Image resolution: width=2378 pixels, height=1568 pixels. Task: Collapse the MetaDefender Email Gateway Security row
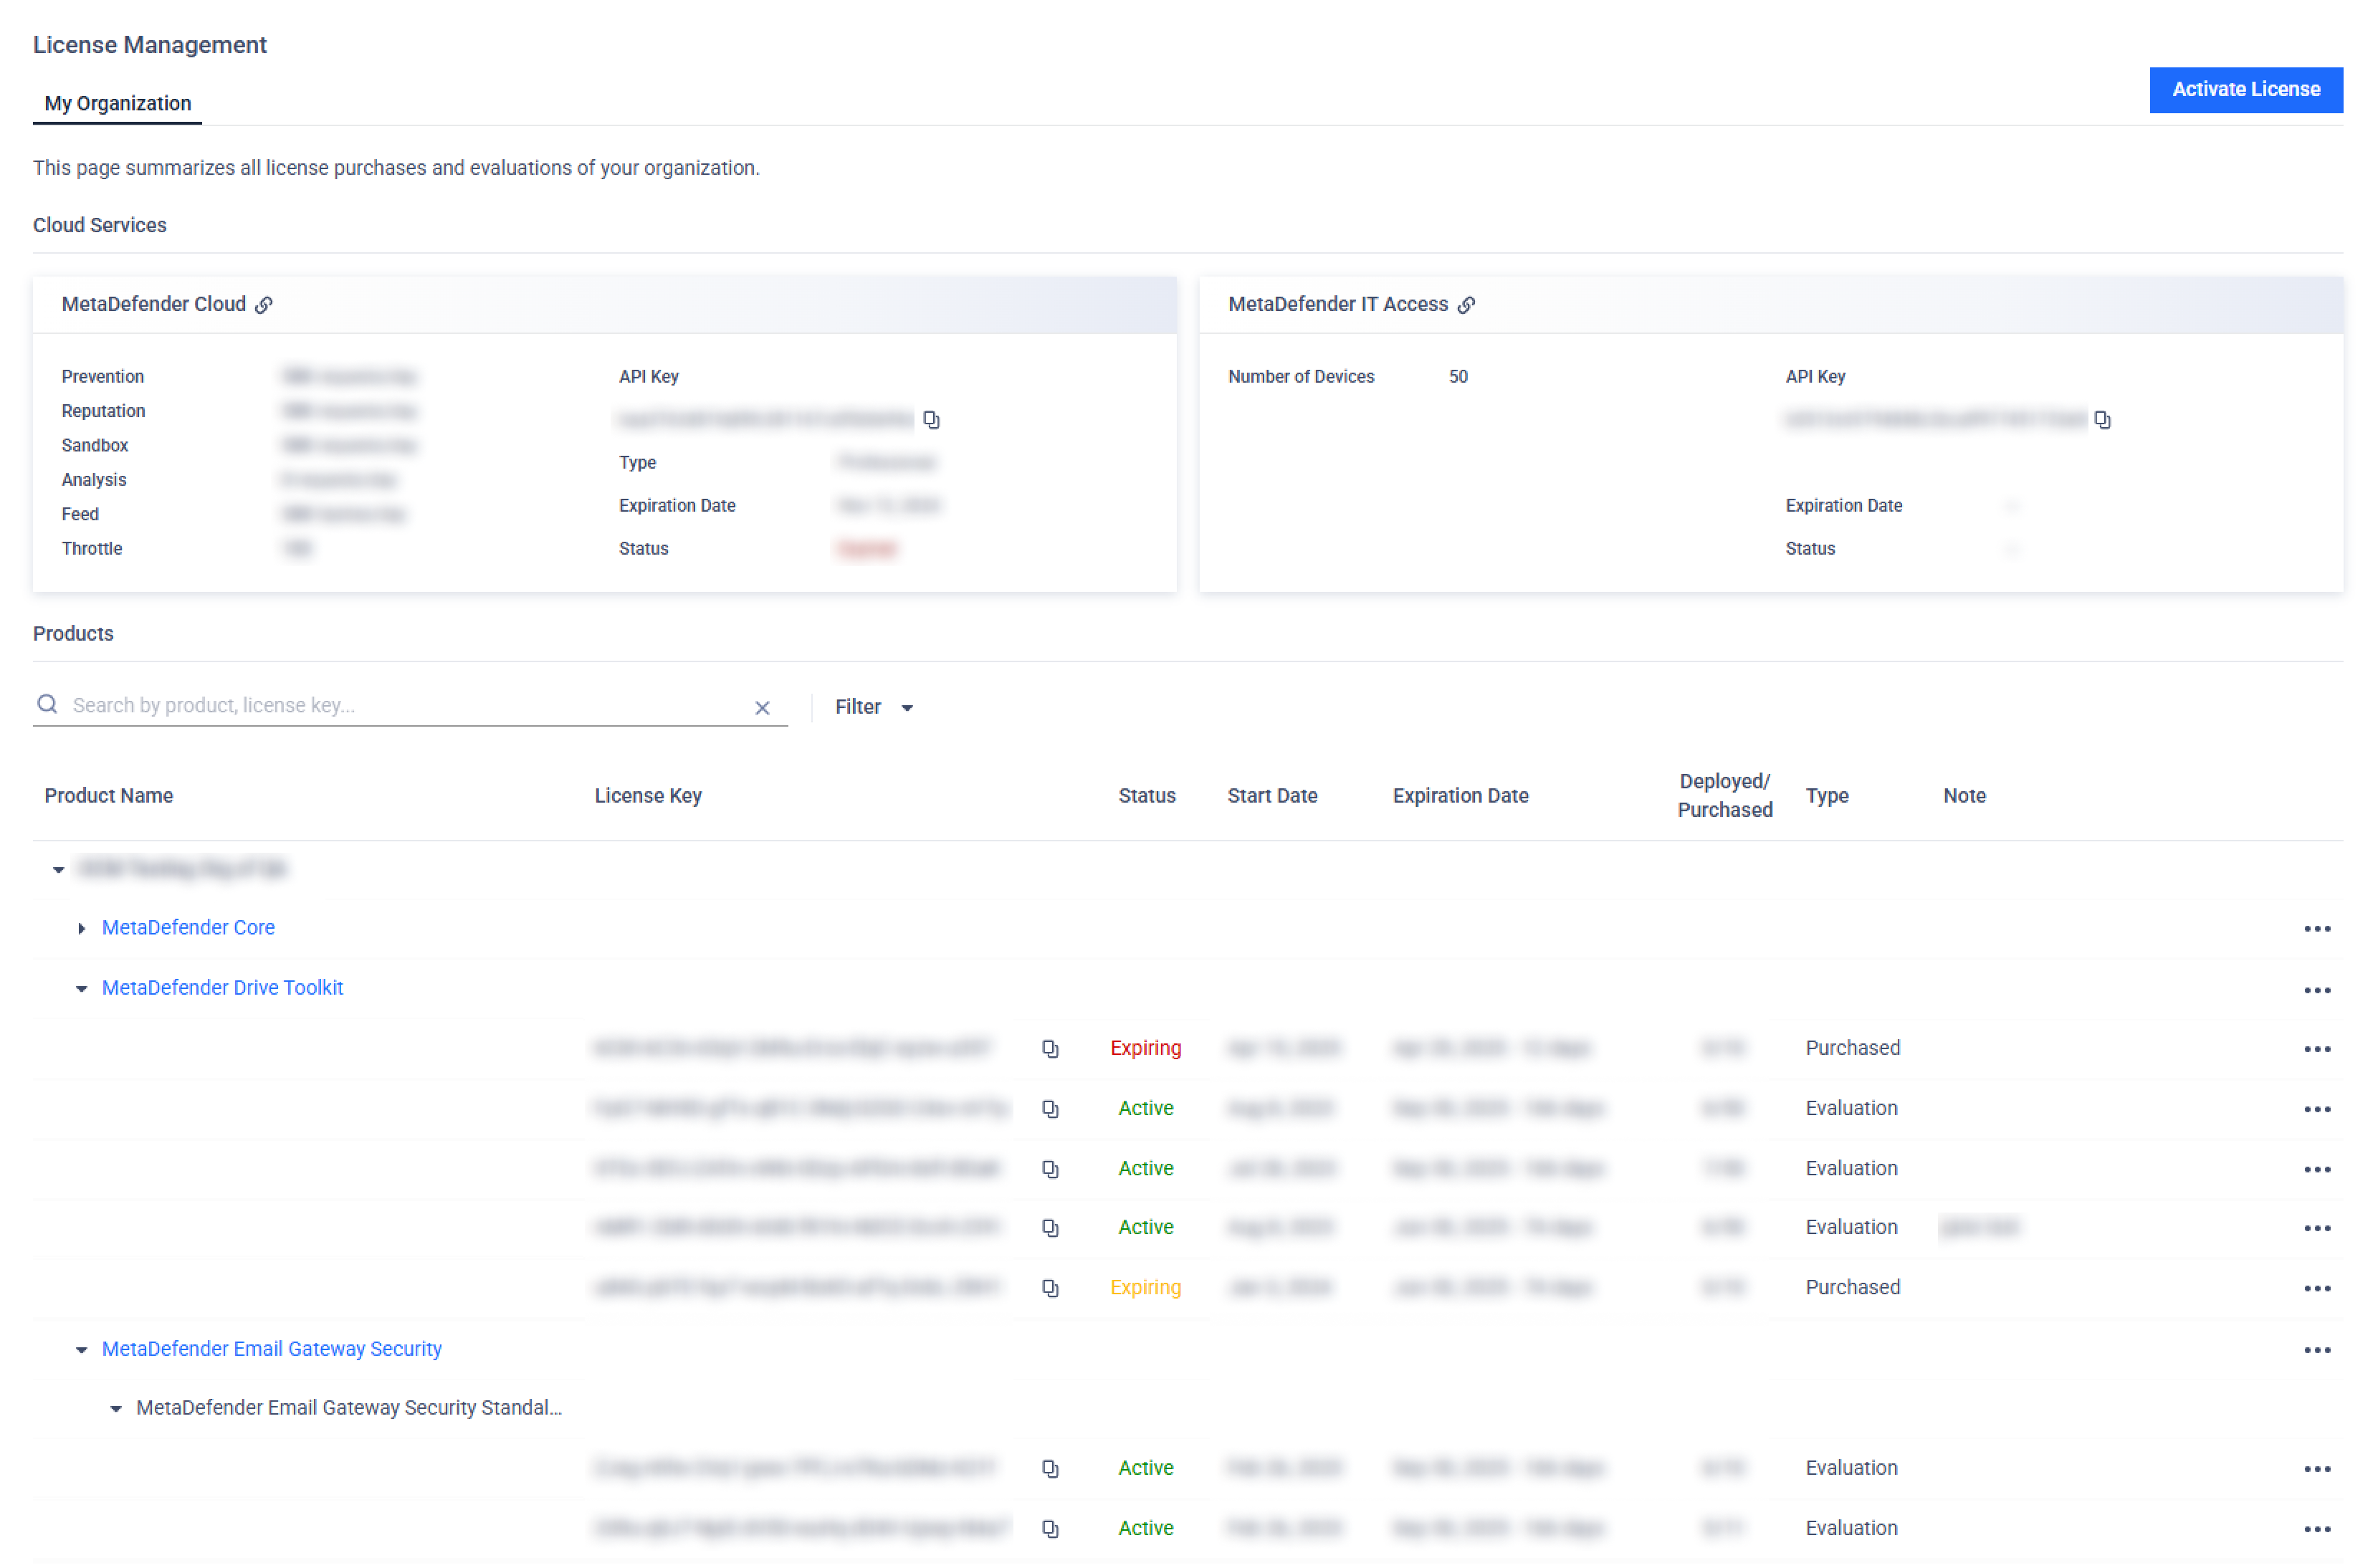[x=82, y=1350]
